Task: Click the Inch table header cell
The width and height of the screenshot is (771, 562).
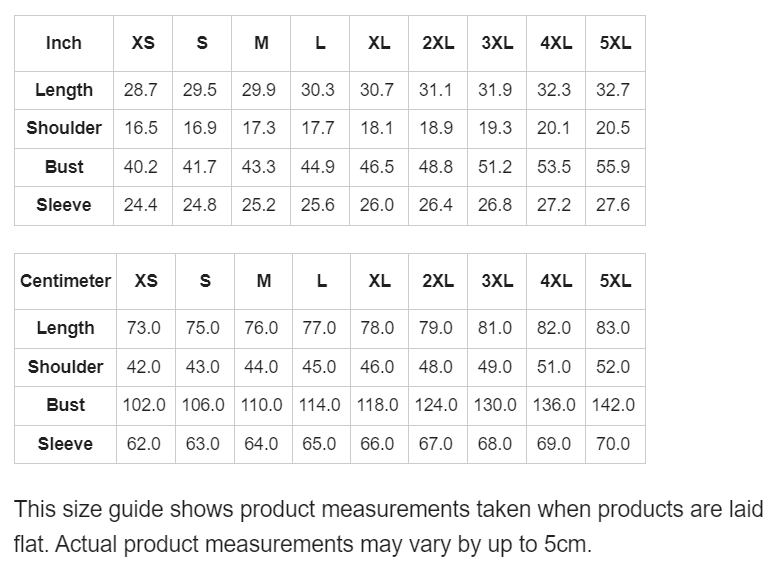Action: 64,43
